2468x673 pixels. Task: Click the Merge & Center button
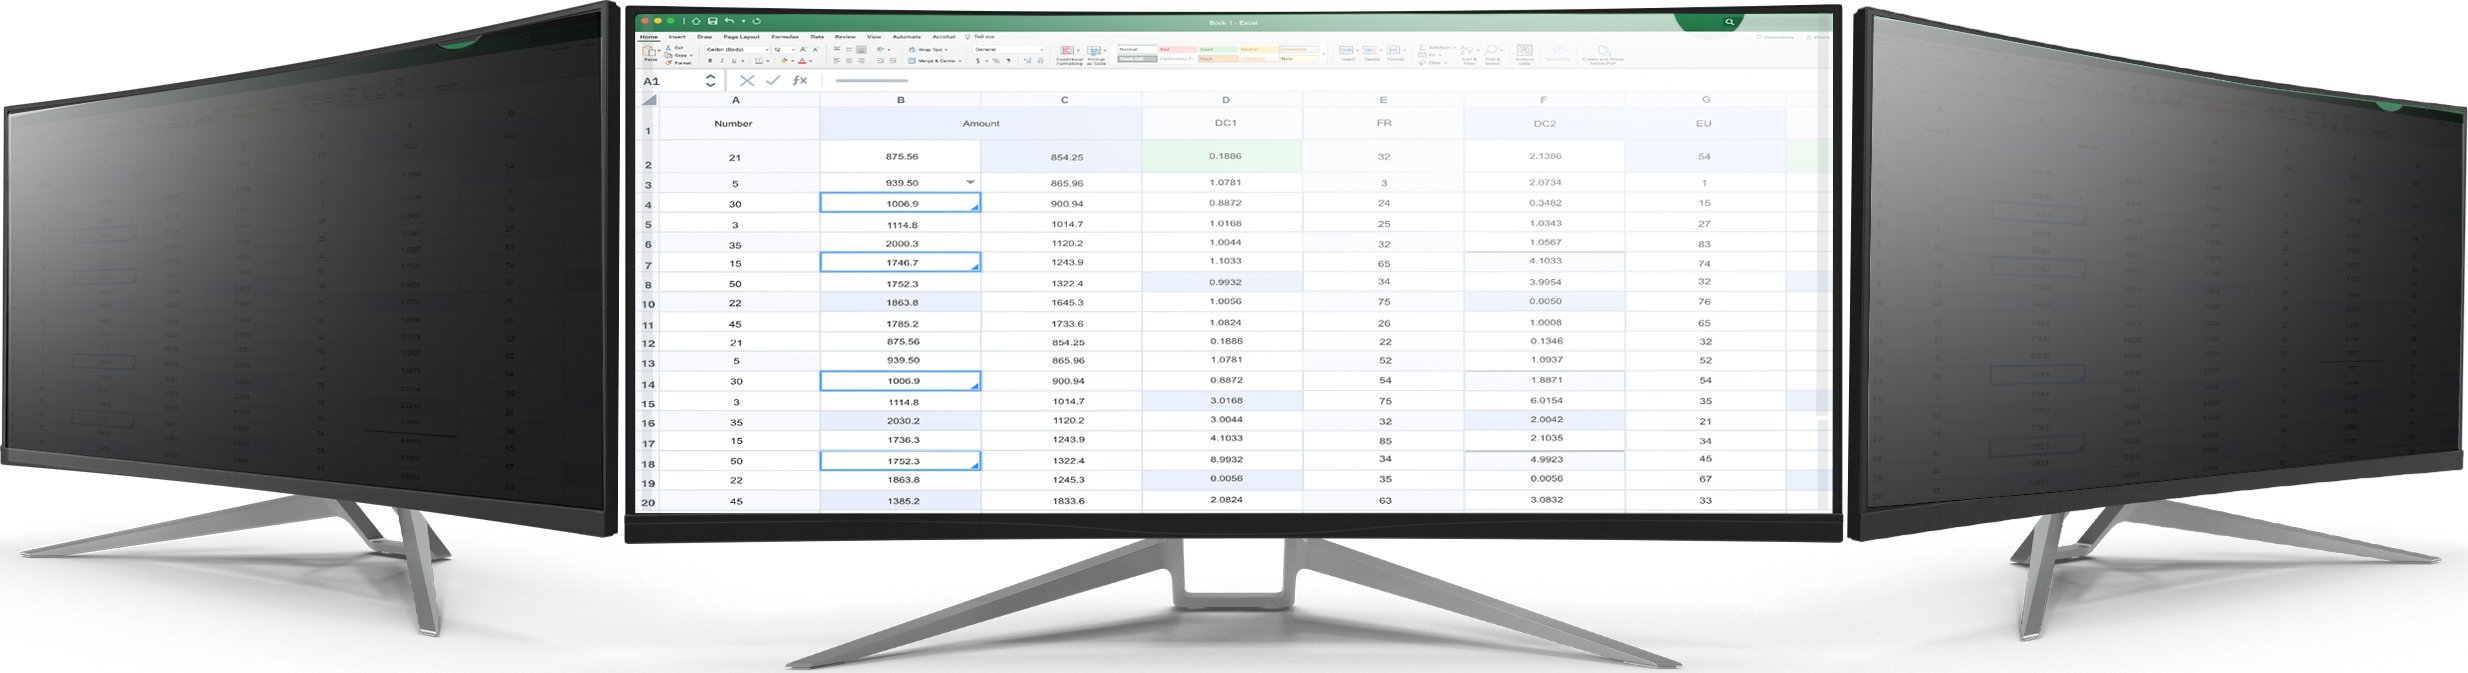(x=935, y=61)
